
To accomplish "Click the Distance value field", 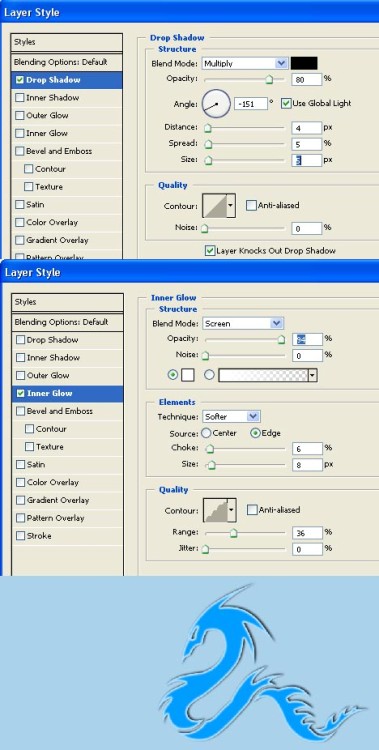I will point(306,128).
